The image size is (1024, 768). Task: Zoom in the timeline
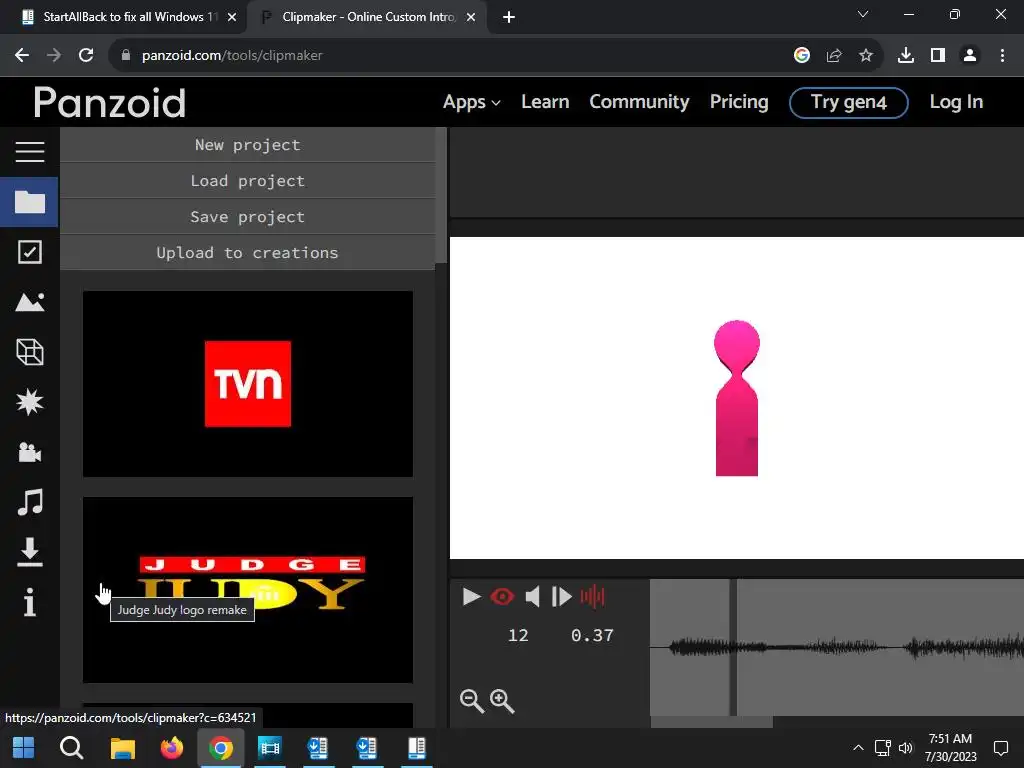pos(502,701)
